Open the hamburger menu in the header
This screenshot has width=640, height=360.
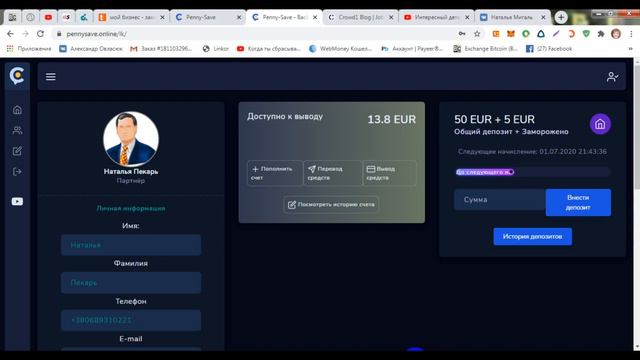[x=51, y=77]
